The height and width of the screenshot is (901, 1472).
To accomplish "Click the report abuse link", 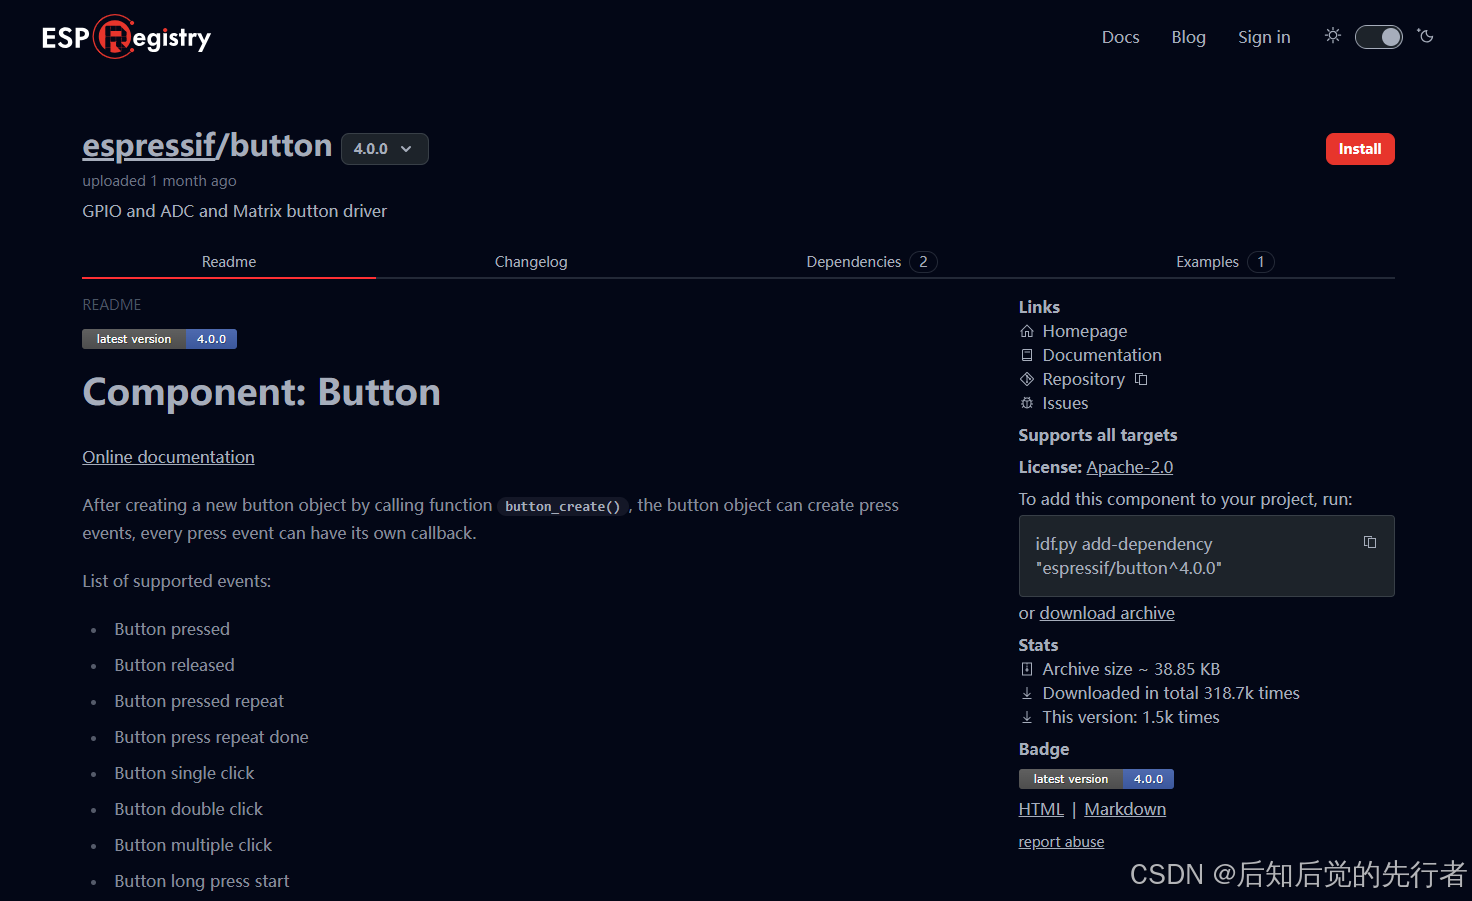I will pyautogui.click(x=1061, y=842).
